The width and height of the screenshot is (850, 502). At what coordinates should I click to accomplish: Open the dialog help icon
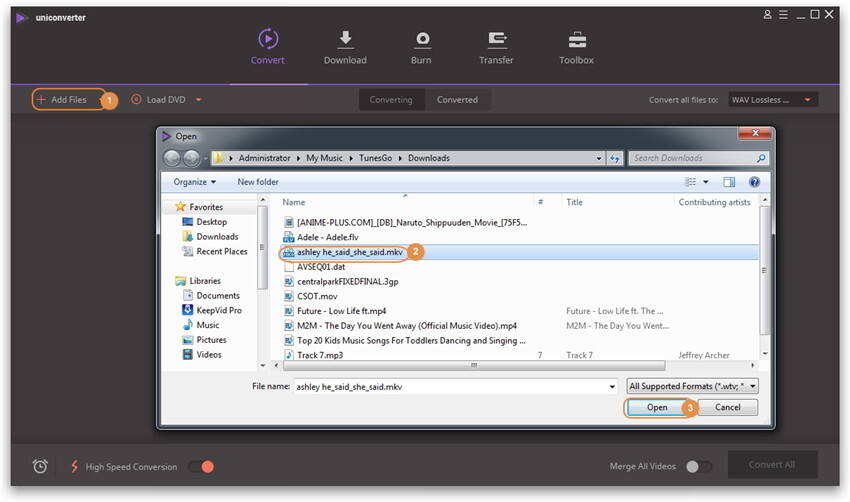tap(754, 182)
